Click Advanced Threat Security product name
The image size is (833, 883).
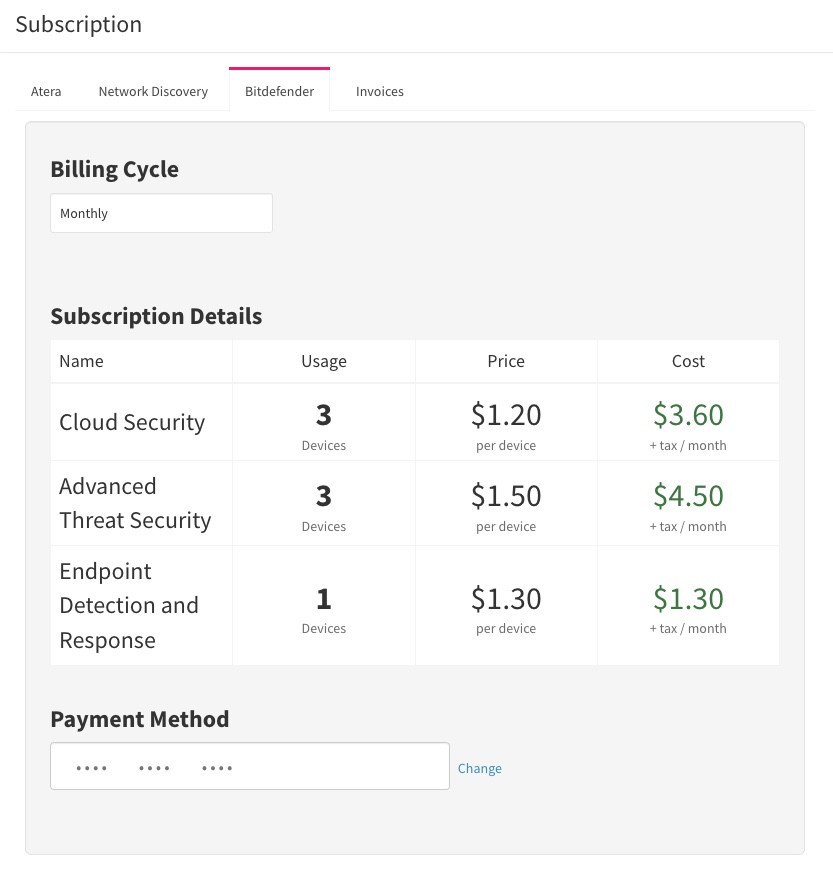135,503
